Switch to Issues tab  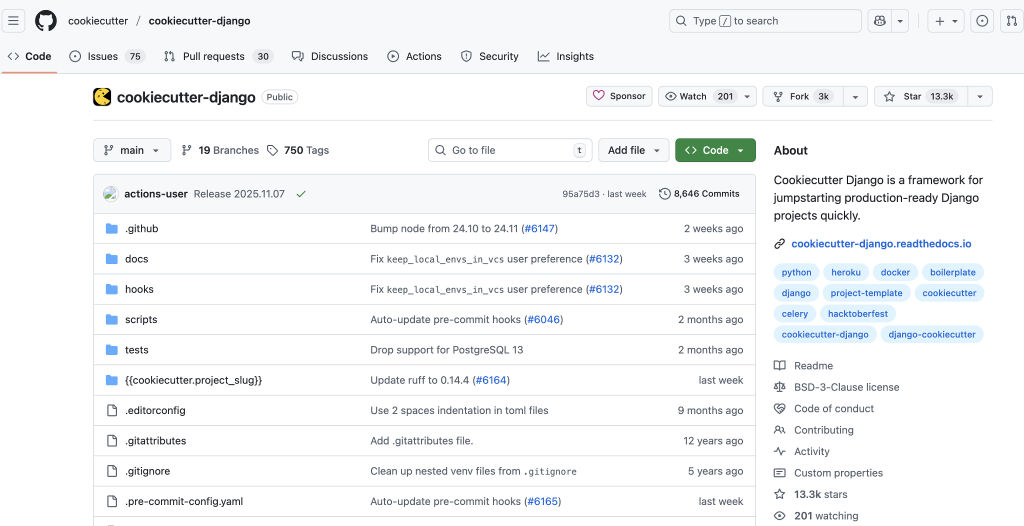(x=106, y=56)
